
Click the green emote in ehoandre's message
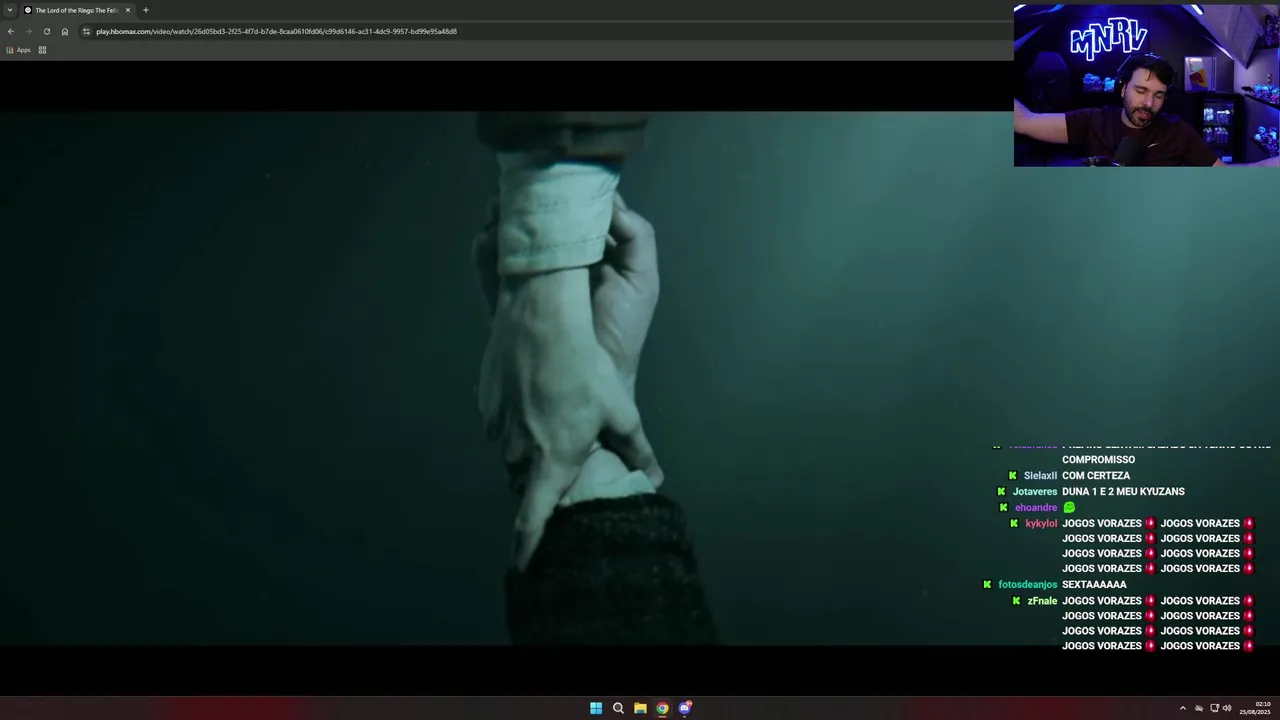click(x=1069, y=508)
